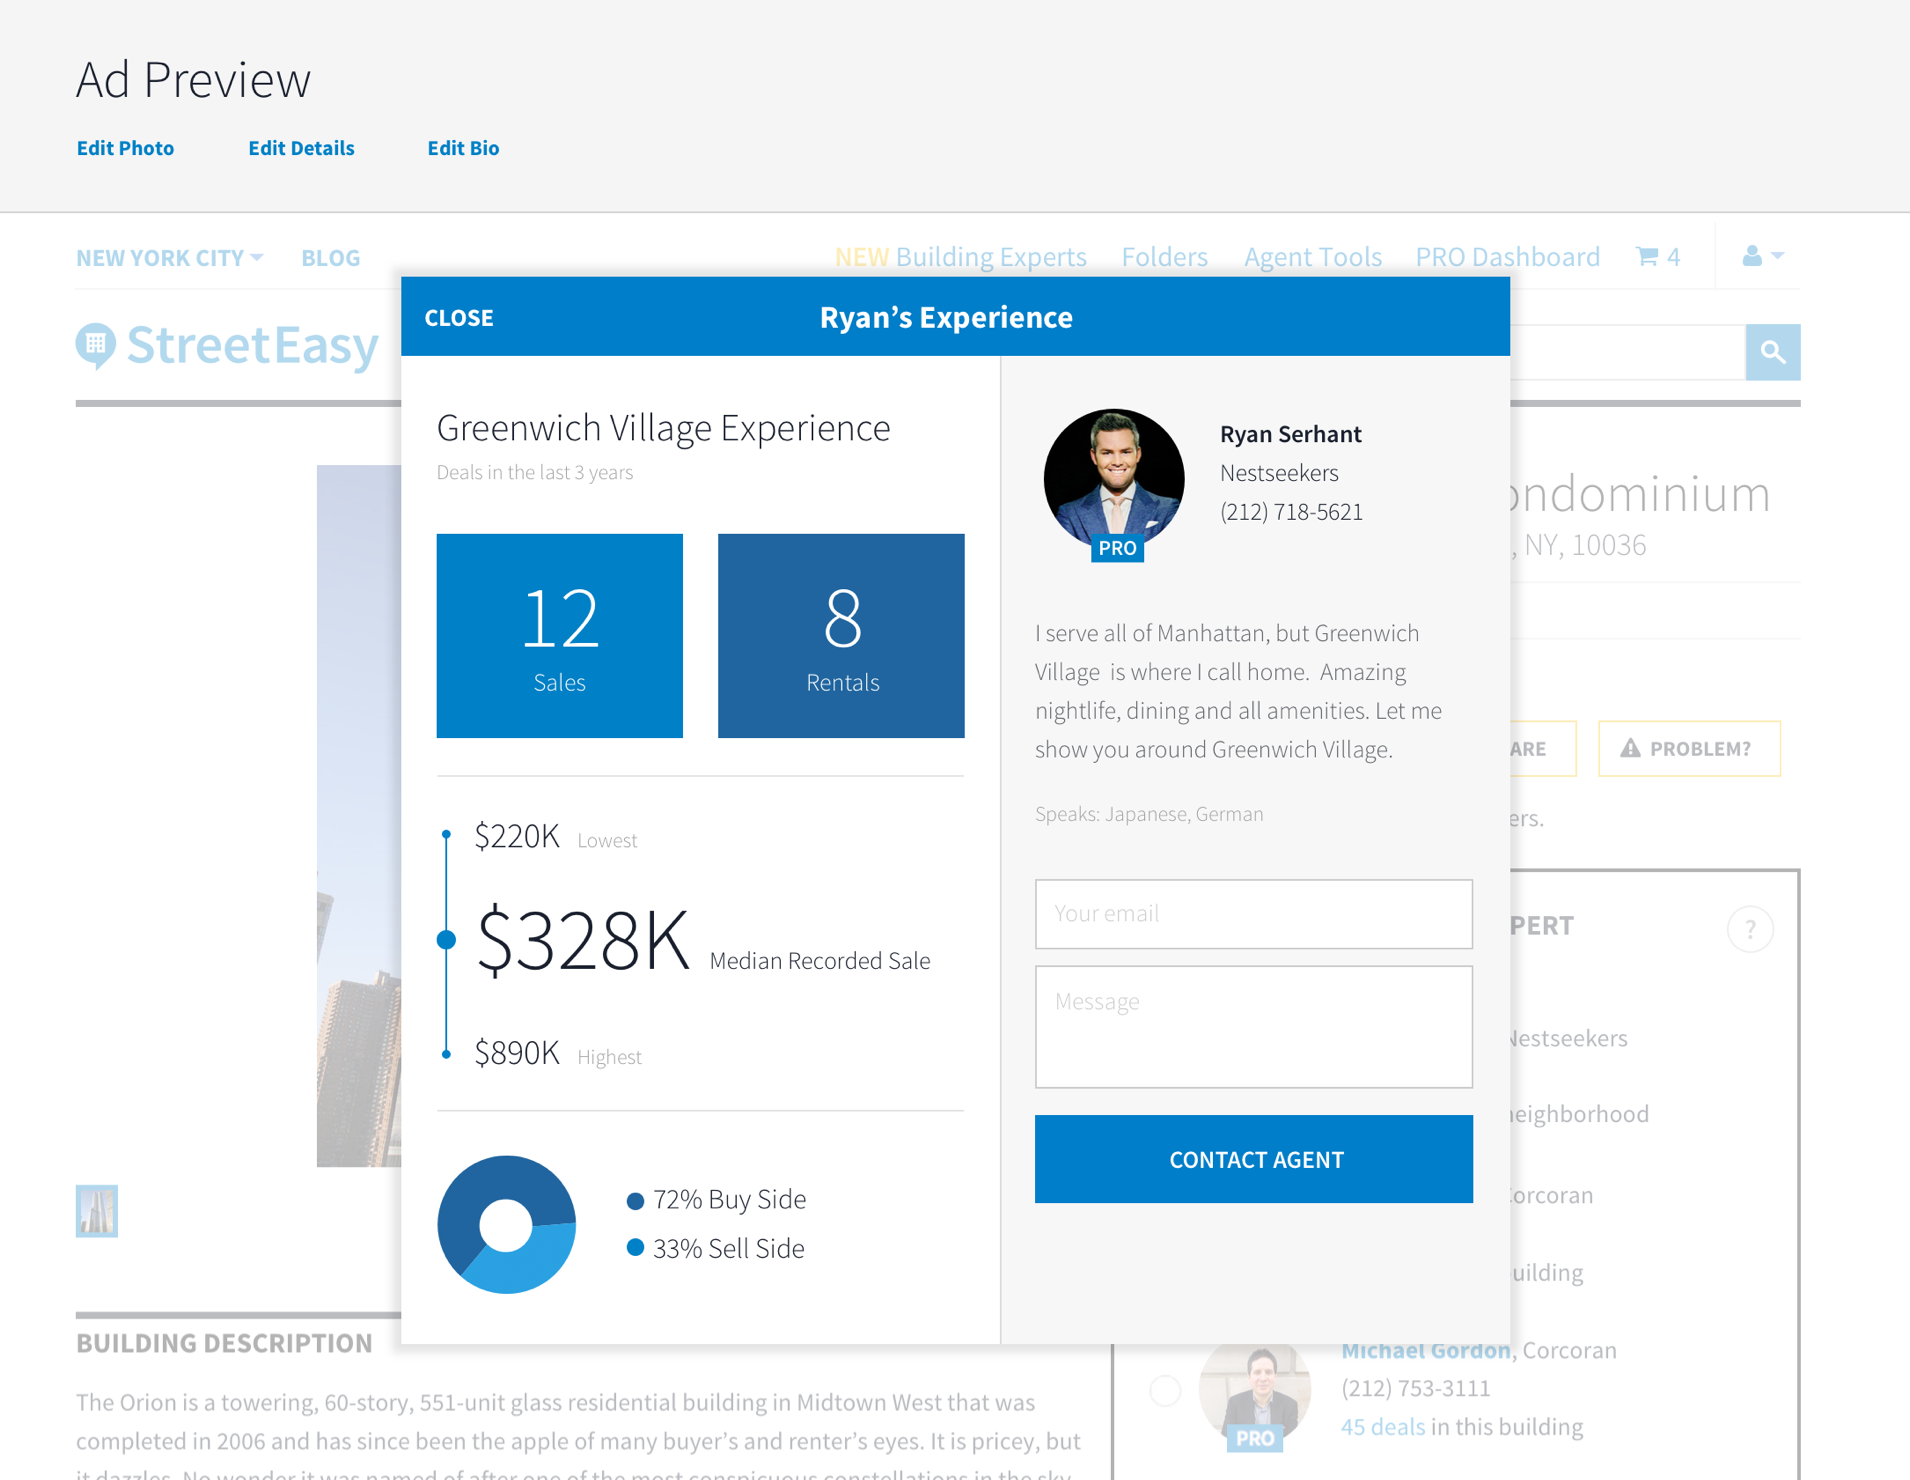The height and width of the screenshot is (1480, 1910).
Task: Click the small building thumbnail
Action: (x=97, y=1211)
